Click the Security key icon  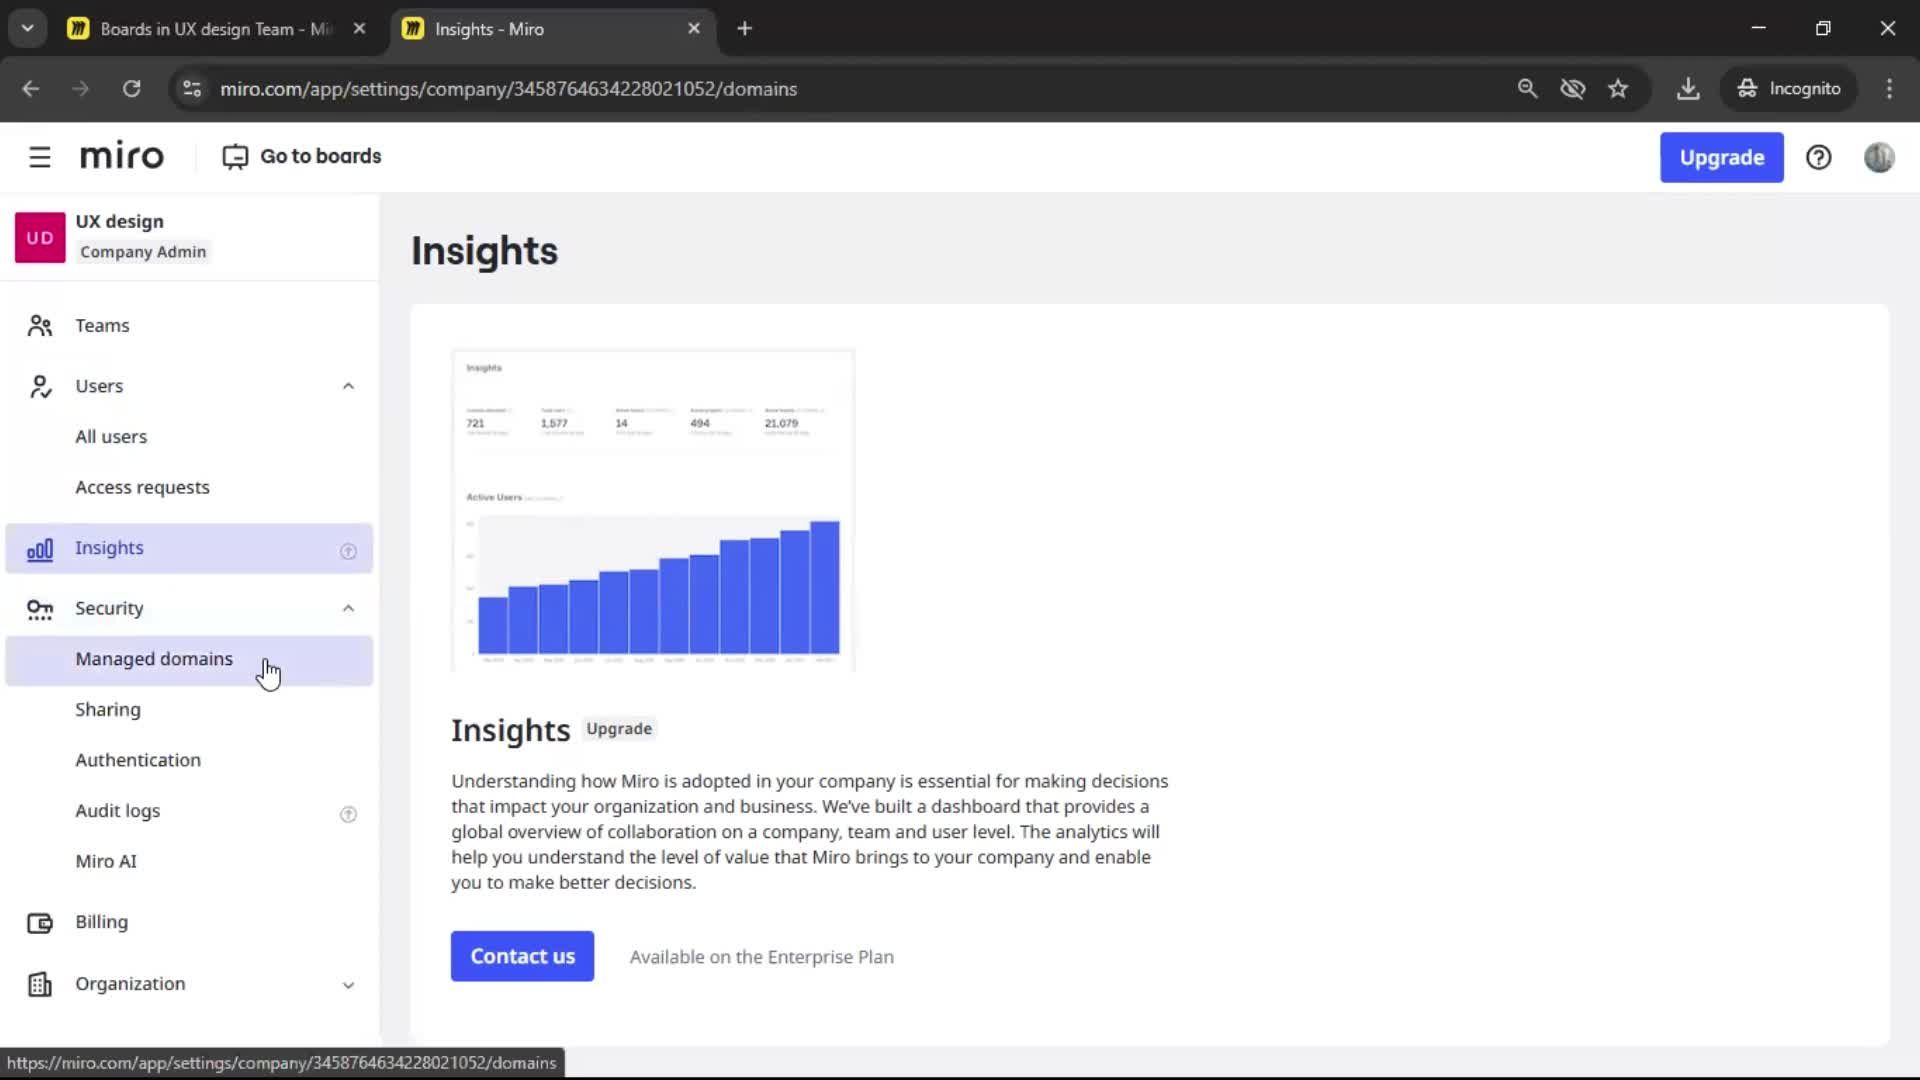pos(40,609)
